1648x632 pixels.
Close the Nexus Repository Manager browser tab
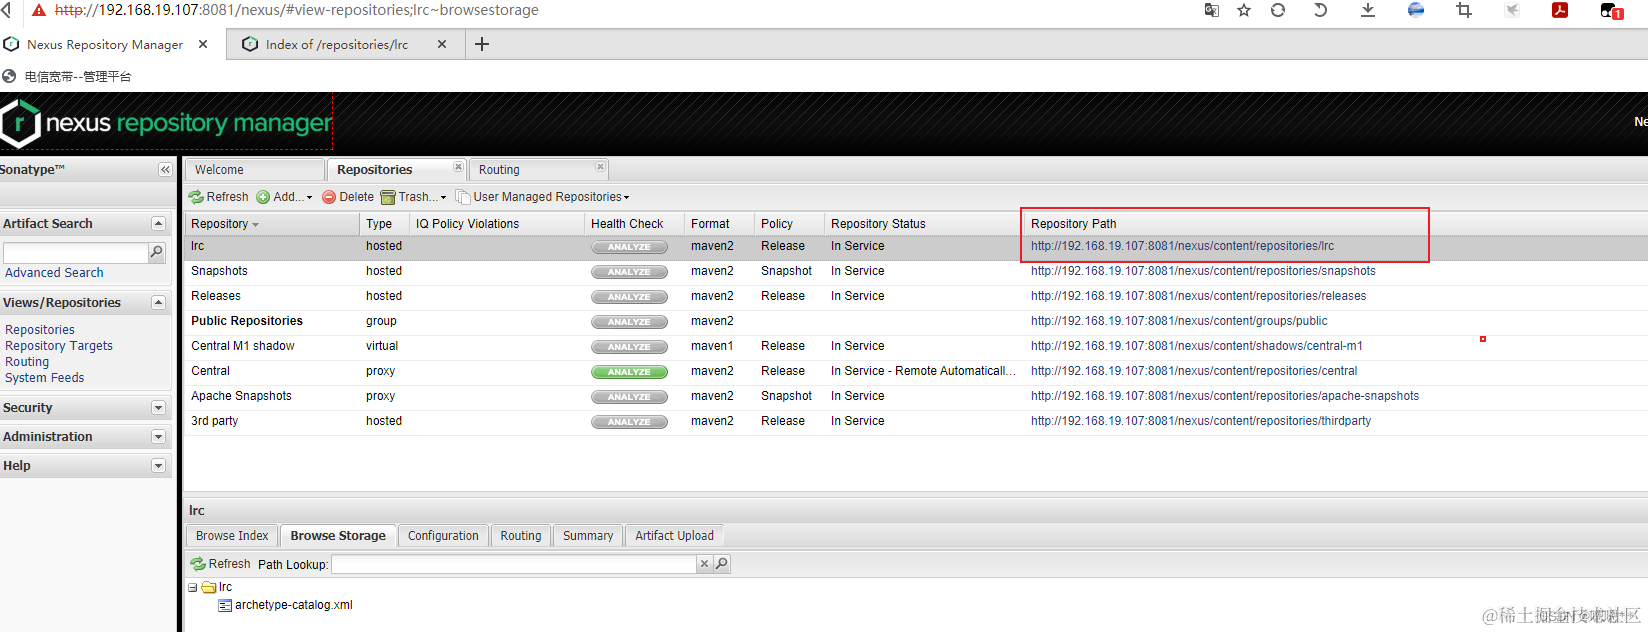click(203, 44)
